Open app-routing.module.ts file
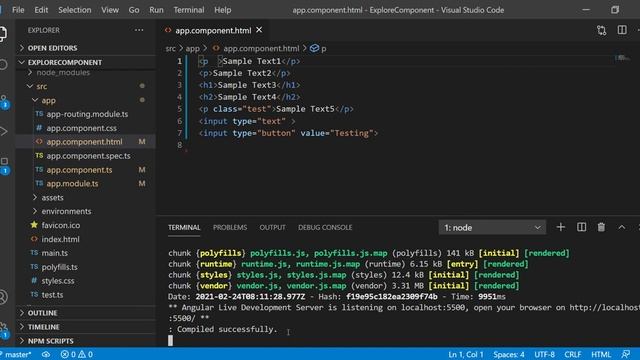The image size is (640, 360). (x=86, y=114)
